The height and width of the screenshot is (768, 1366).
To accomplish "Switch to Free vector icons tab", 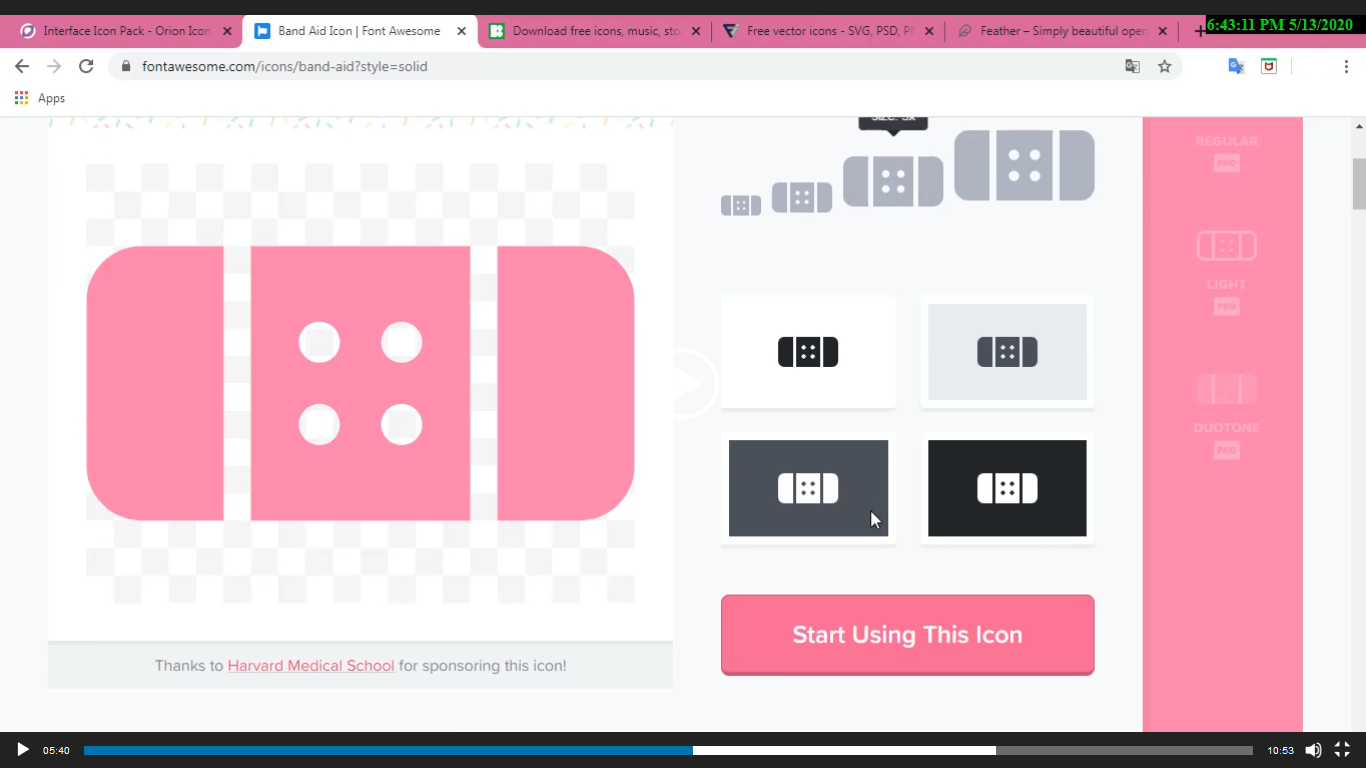I will coord(829,31).
